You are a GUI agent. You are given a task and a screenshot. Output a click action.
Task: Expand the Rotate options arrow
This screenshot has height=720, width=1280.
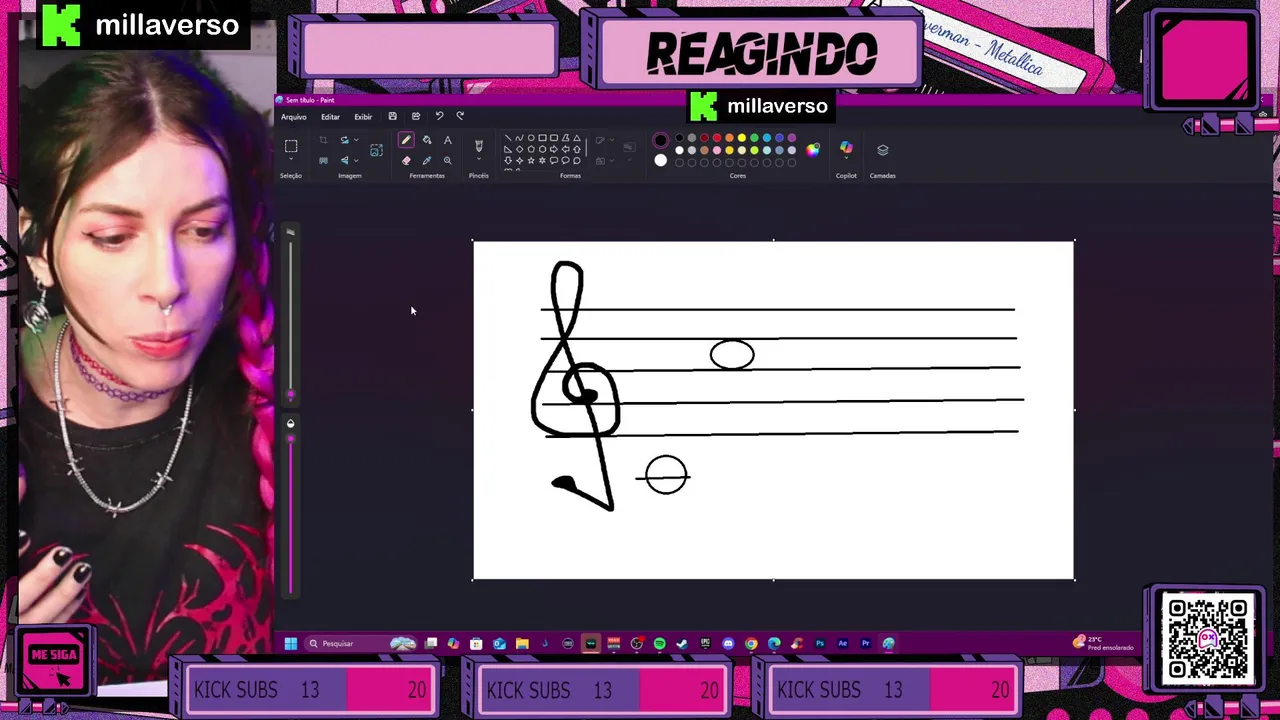(x=356, y=140)
